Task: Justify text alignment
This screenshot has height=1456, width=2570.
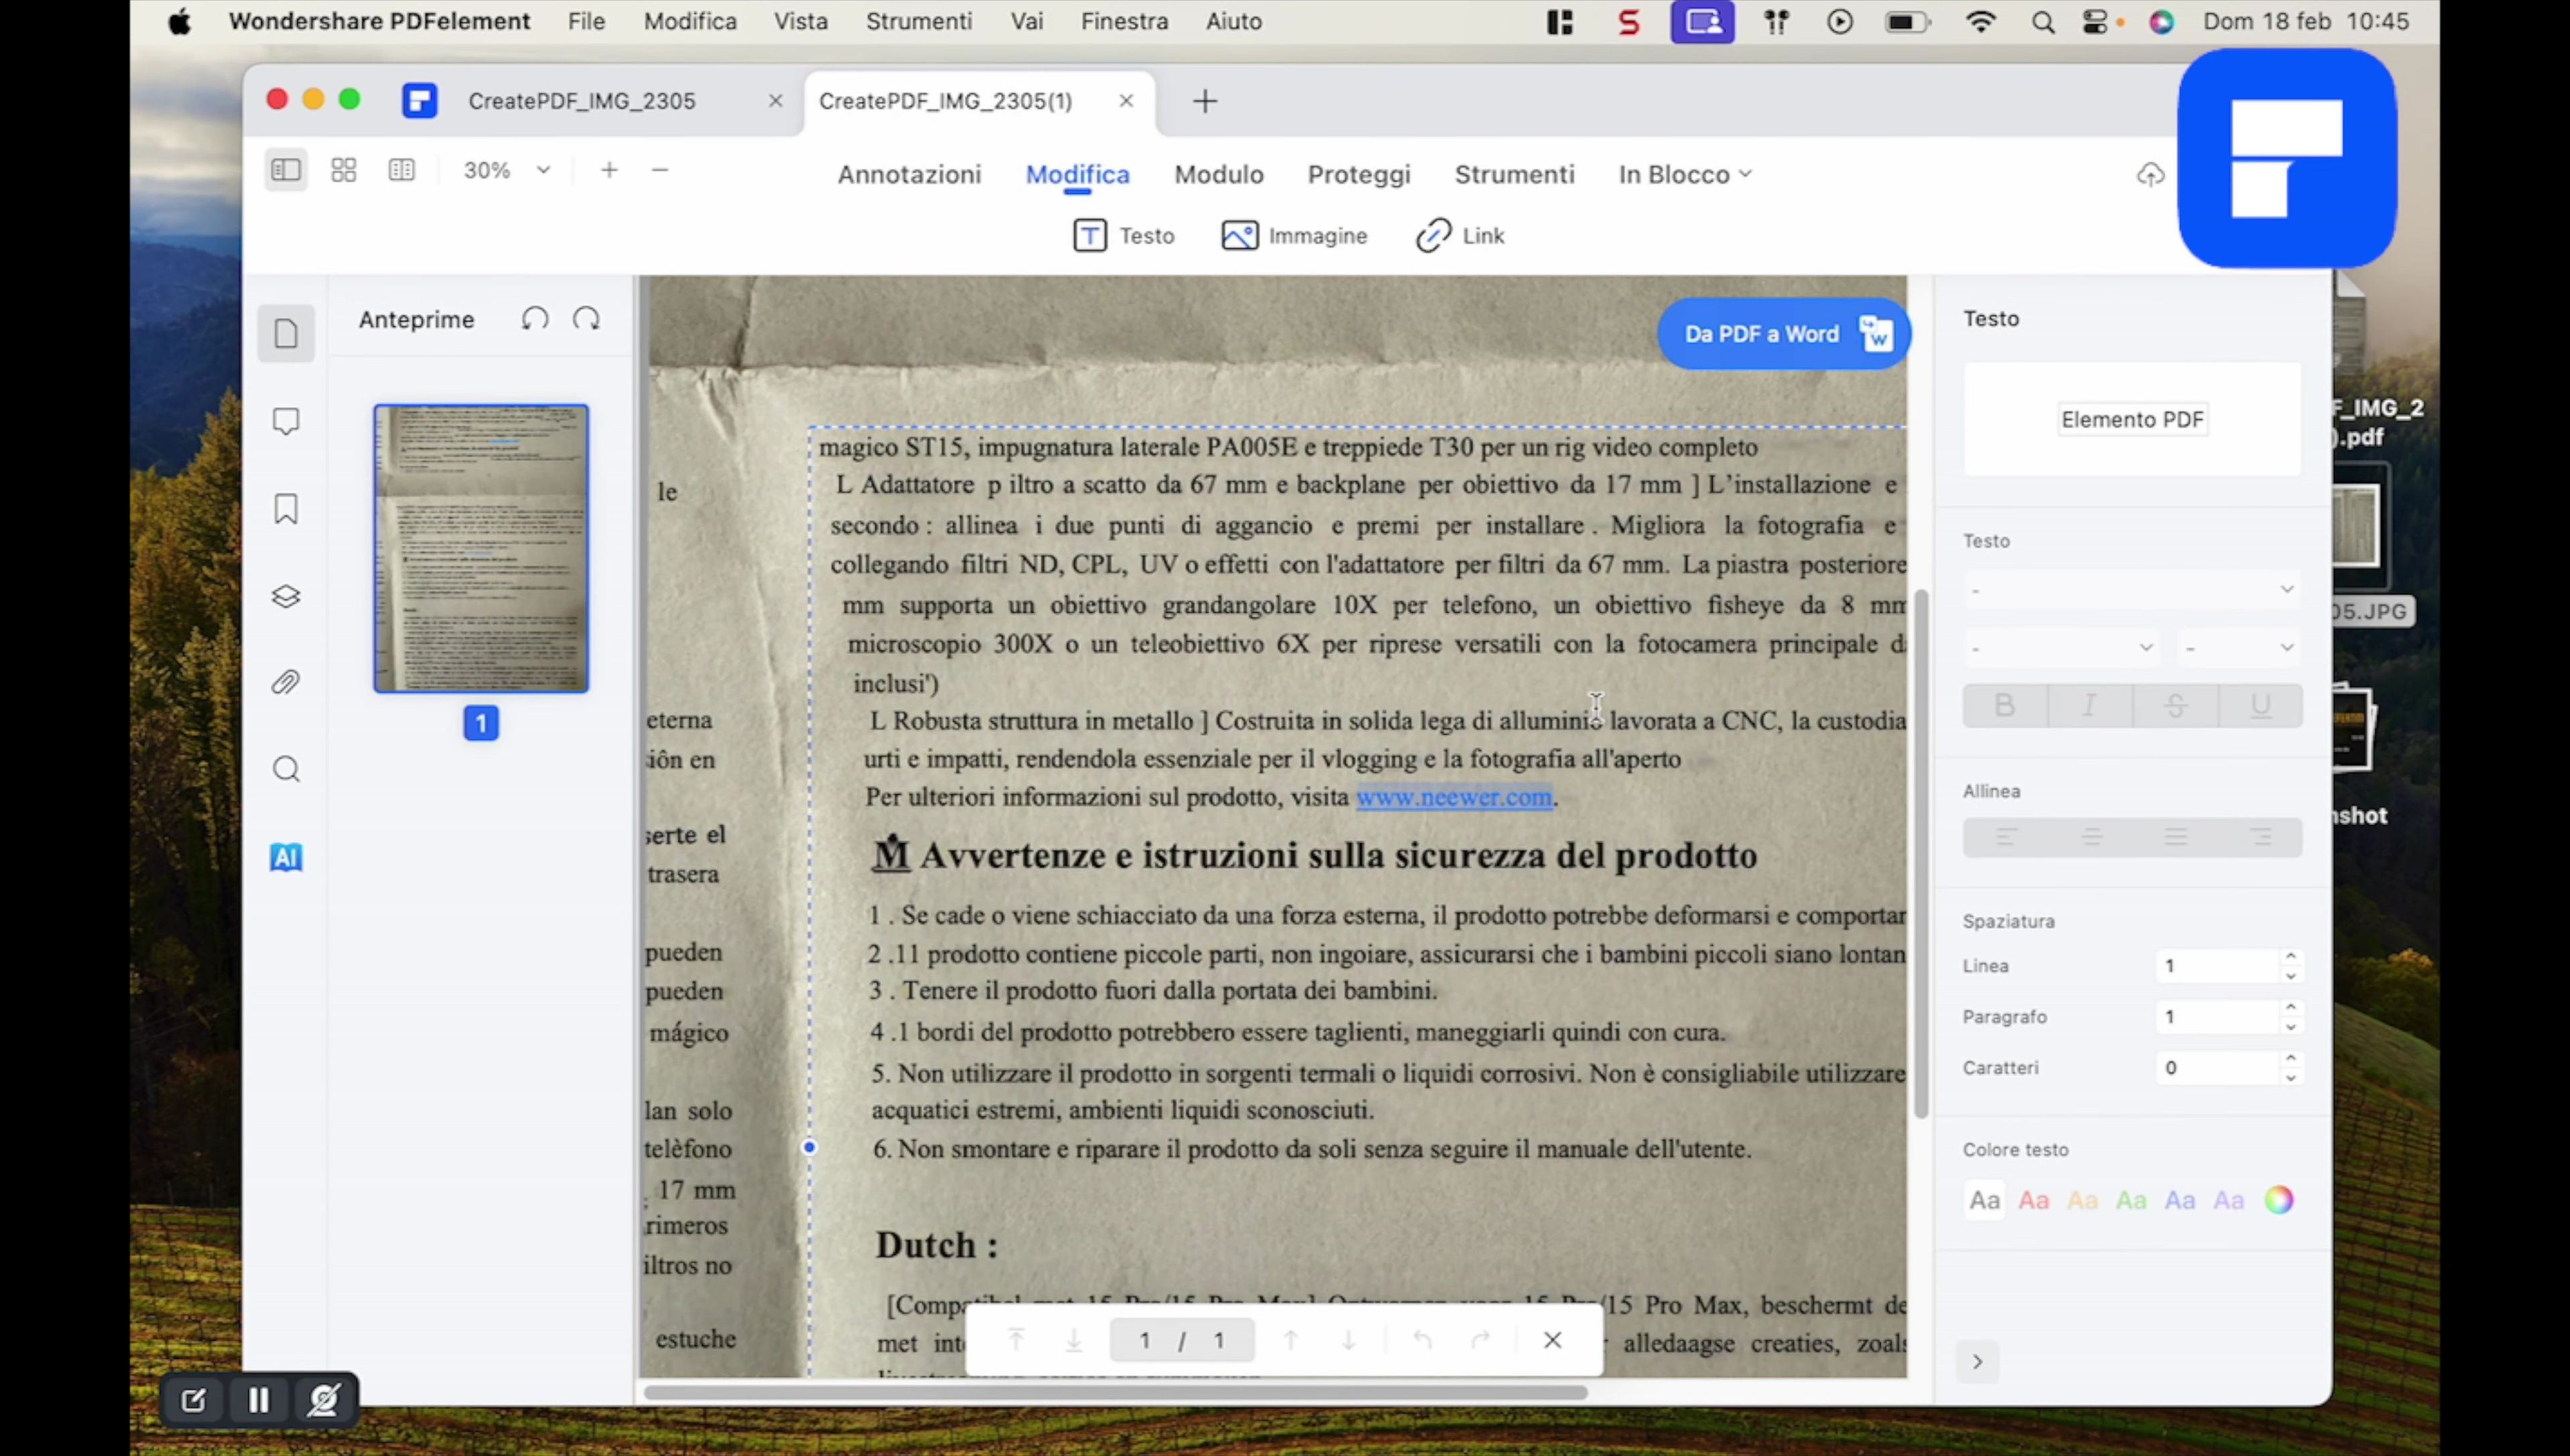Action: 2176,837
